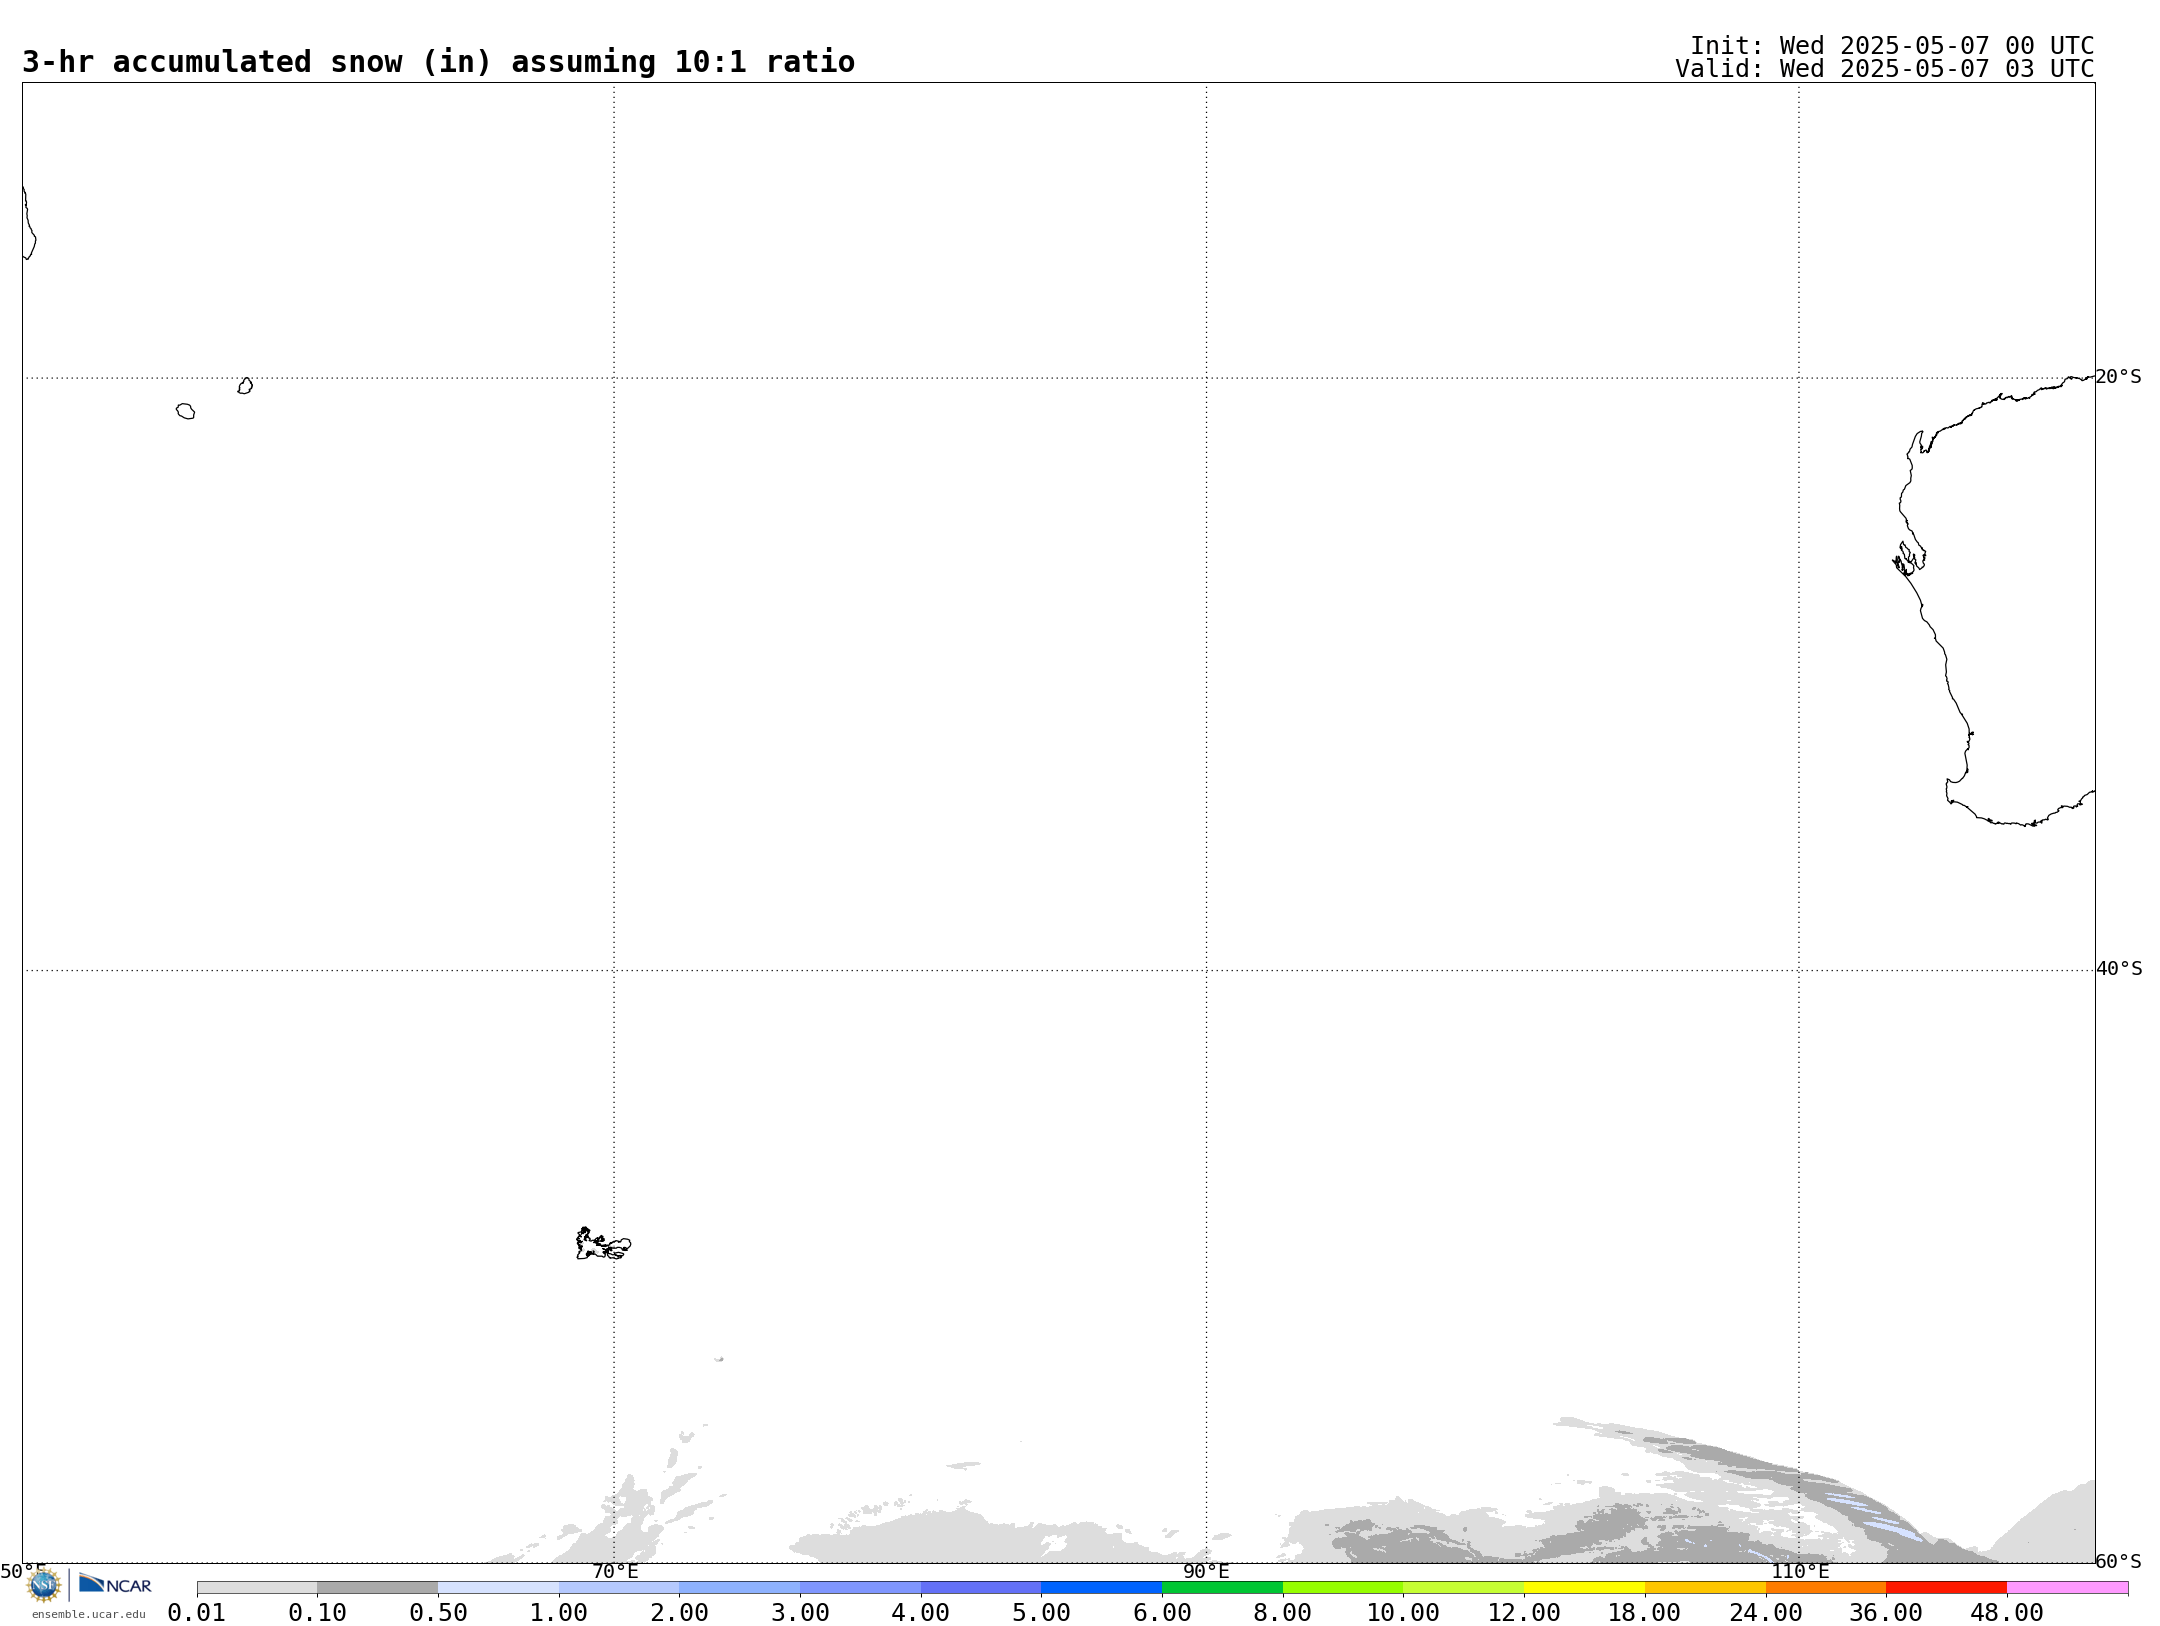Screen dimensions: 2160x1626
Task: Select the light gray 0.01–0.10 color swatch
Action: click(257, 1588)
